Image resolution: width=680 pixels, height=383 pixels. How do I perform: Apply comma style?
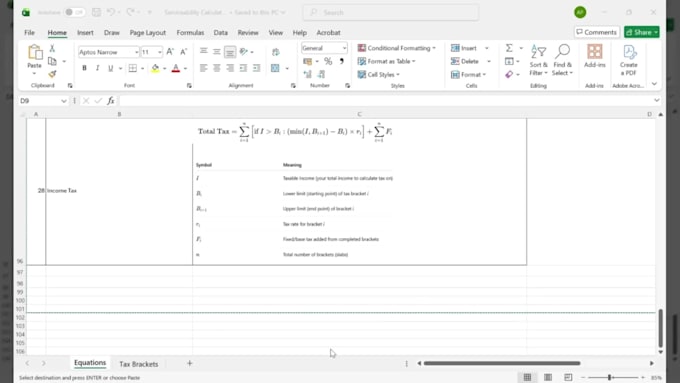(342, 62)
